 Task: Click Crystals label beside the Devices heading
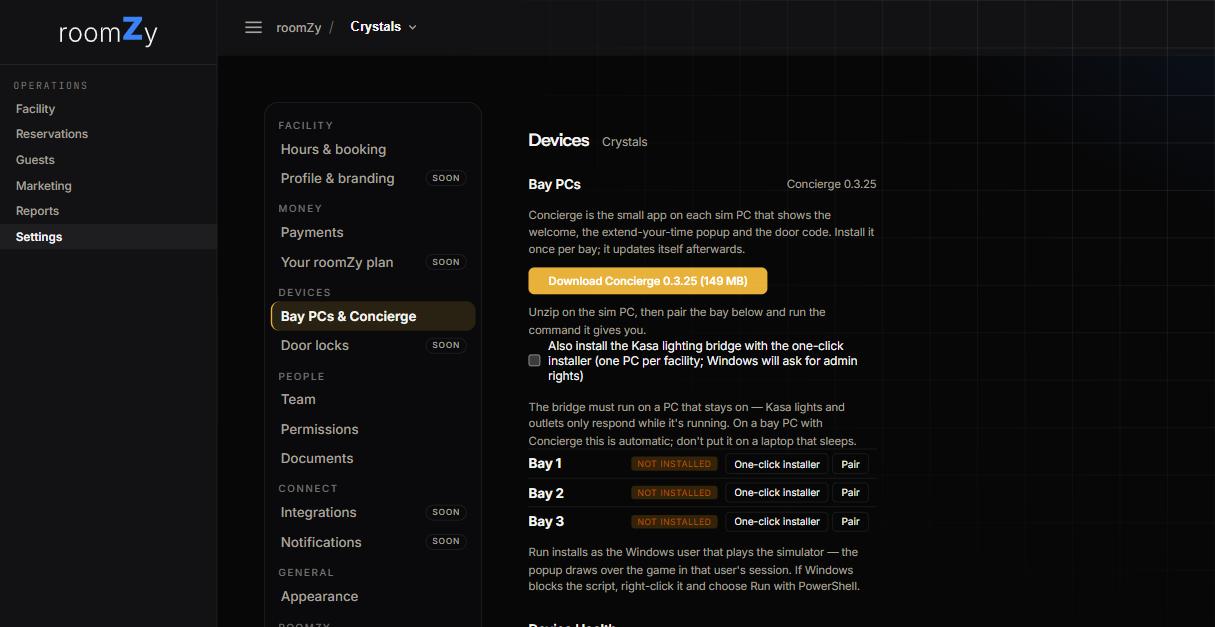[x=625, y=142]
